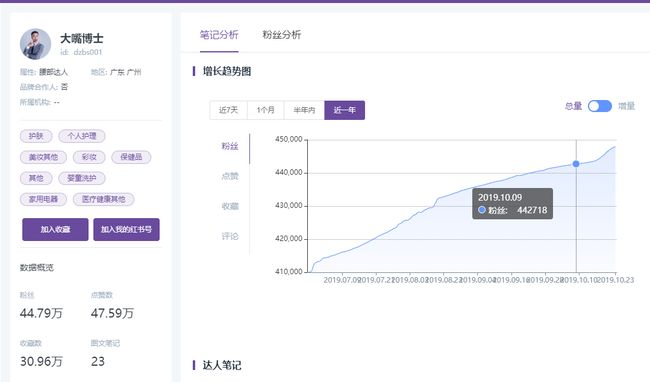
Task: Click the 加入收藏 button
Action: click(55, 230)
